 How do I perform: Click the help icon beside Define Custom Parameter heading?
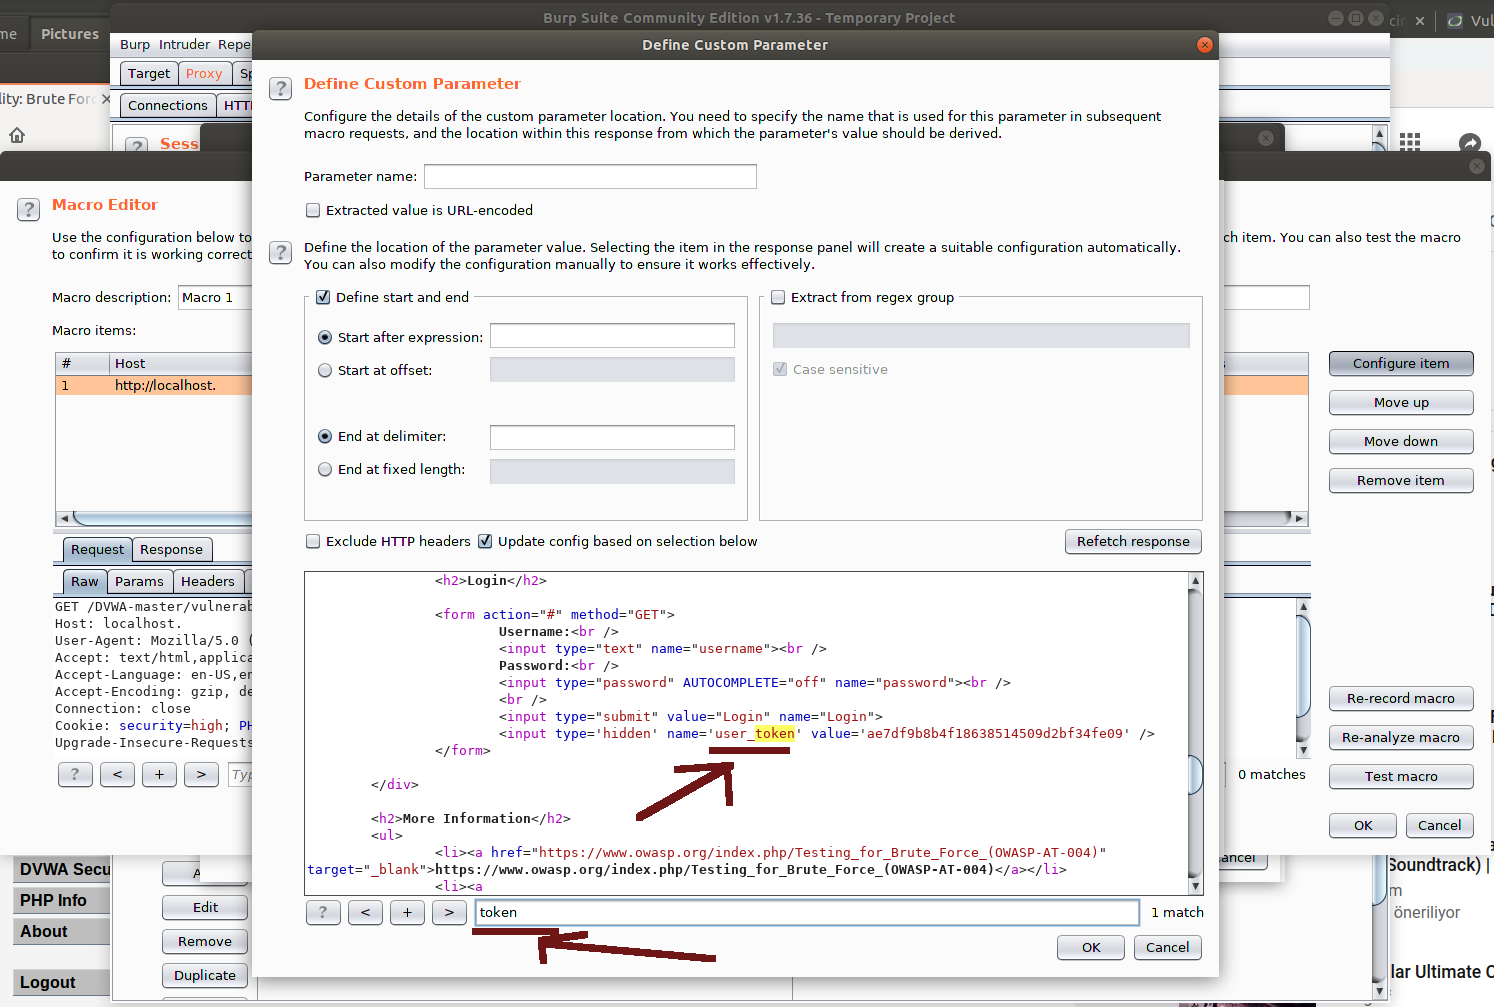pyautogui.click(x=281, y=88)
